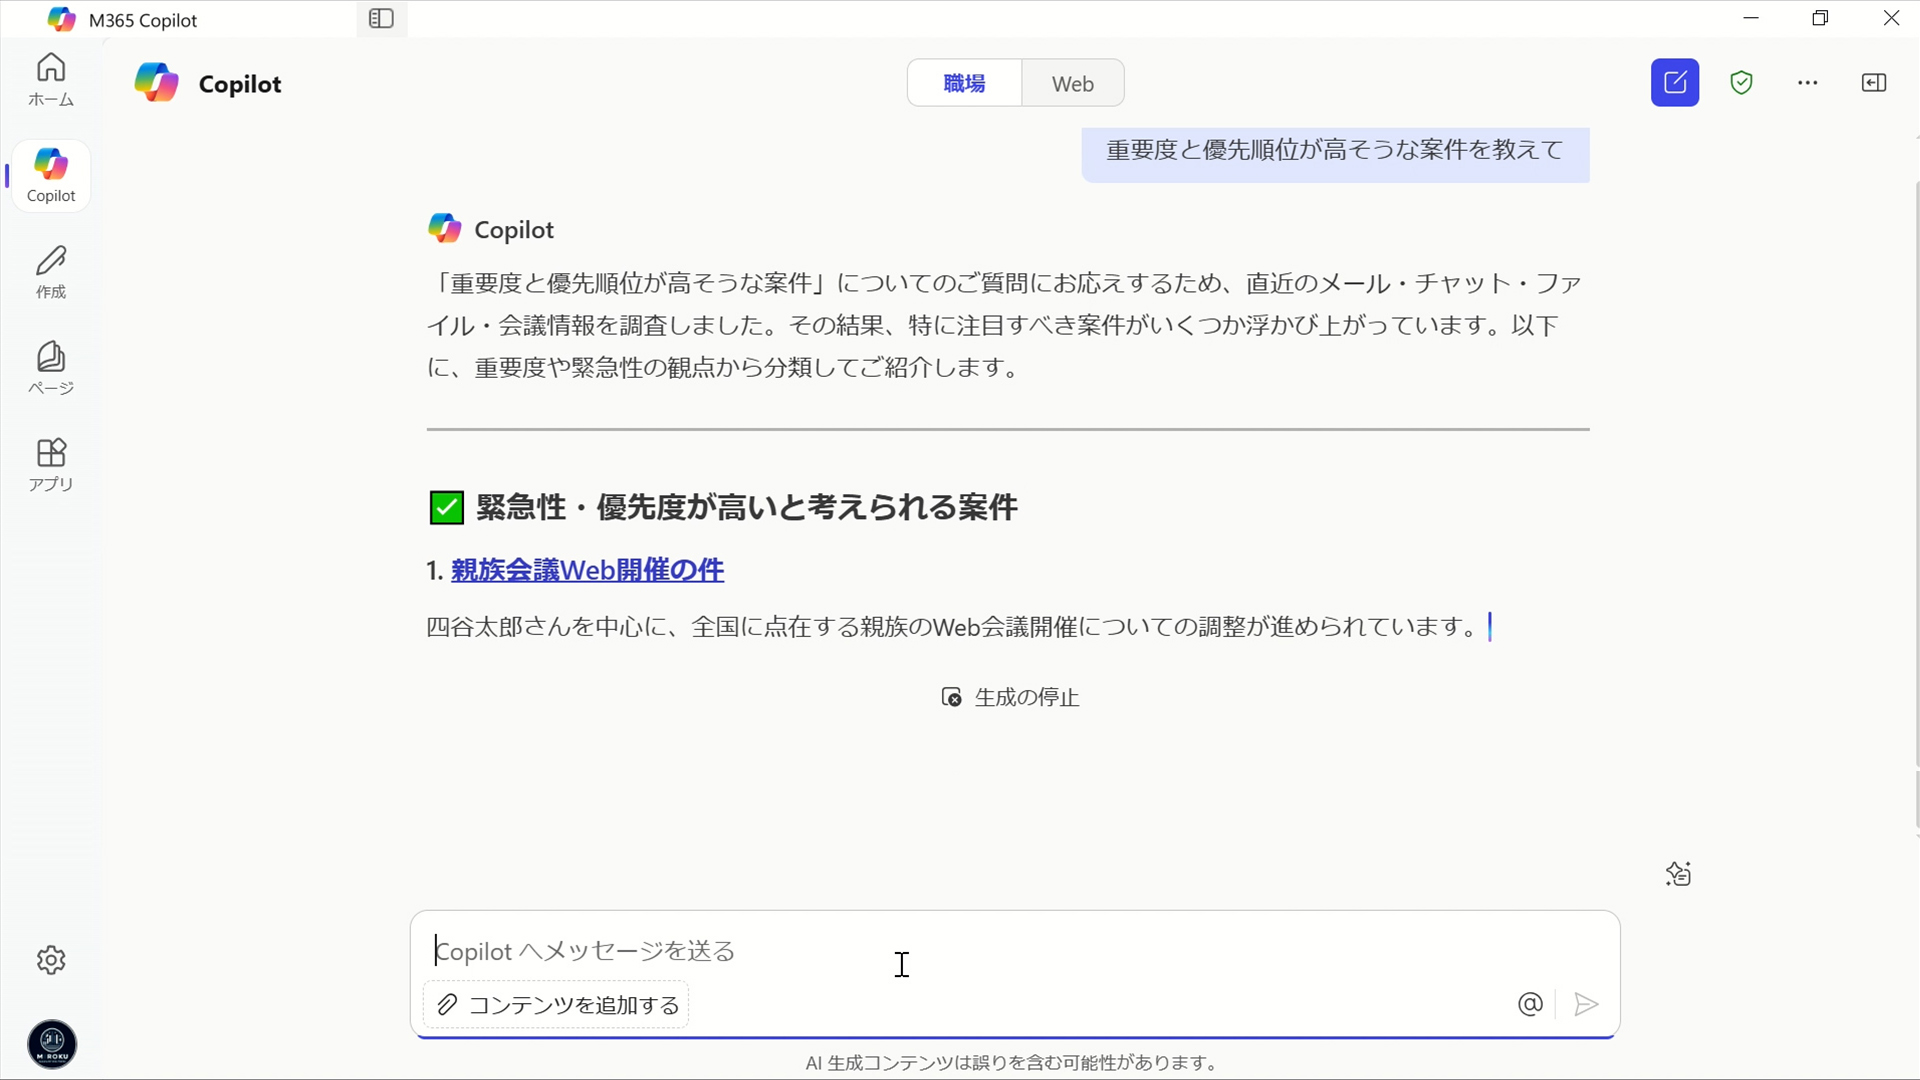
Task: Click the AI 生成コンテンツ disclaimer text
Action: (1011, 1063)
